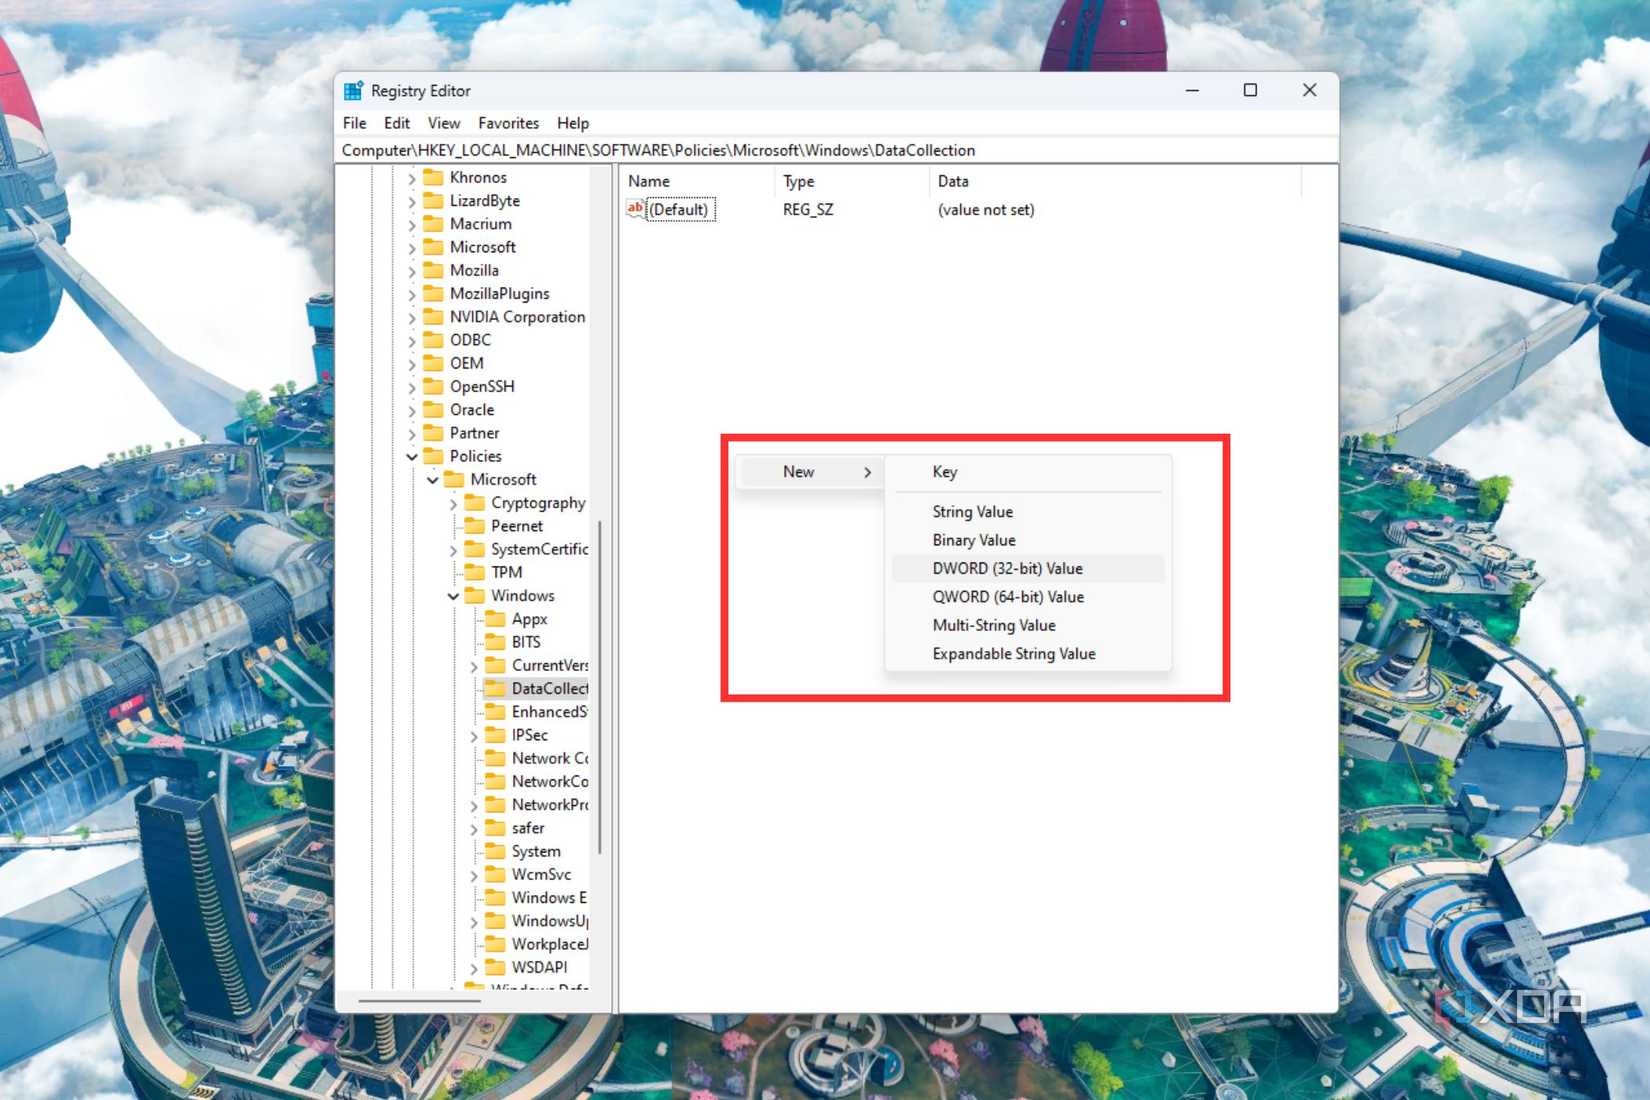This screenshot has height=1100, width=1650.
Task: Click the WSDAPI folder icon
Action: 495,967
